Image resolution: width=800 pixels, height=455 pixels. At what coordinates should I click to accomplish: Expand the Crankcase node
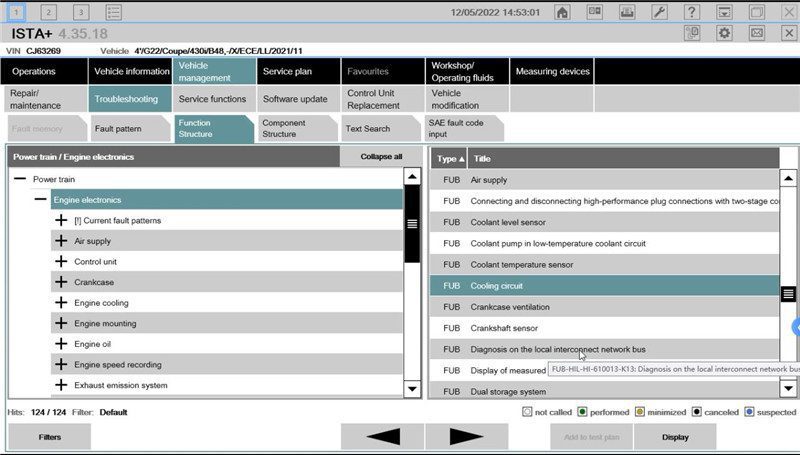pyautogui.click(x=61, y=282)
